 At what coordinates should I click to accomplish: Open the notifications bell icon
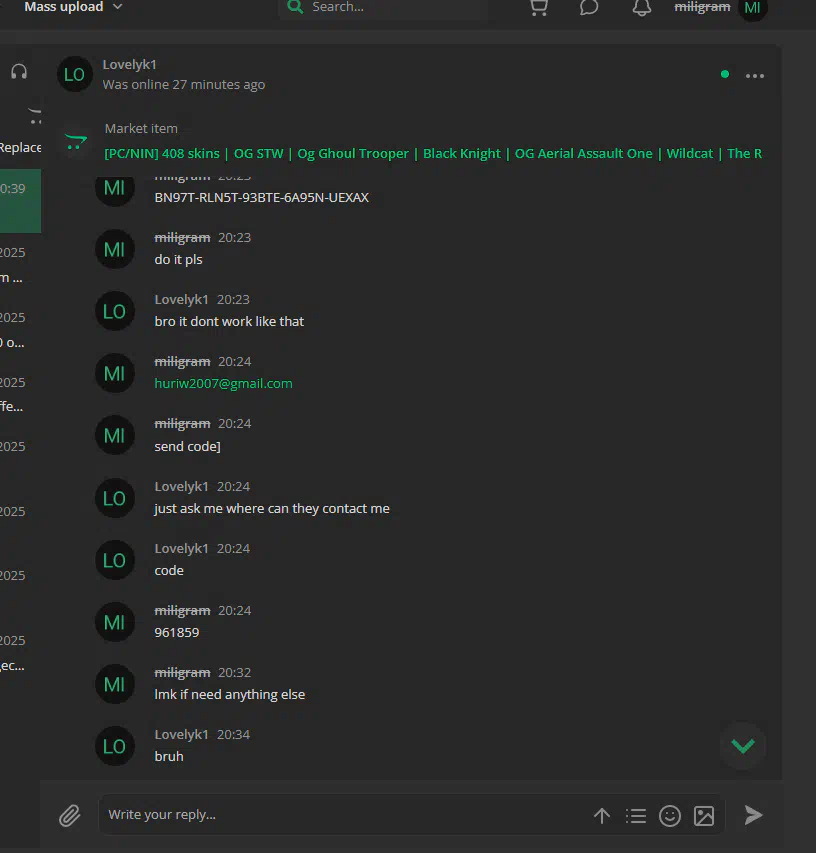click(x=642, y=8)
